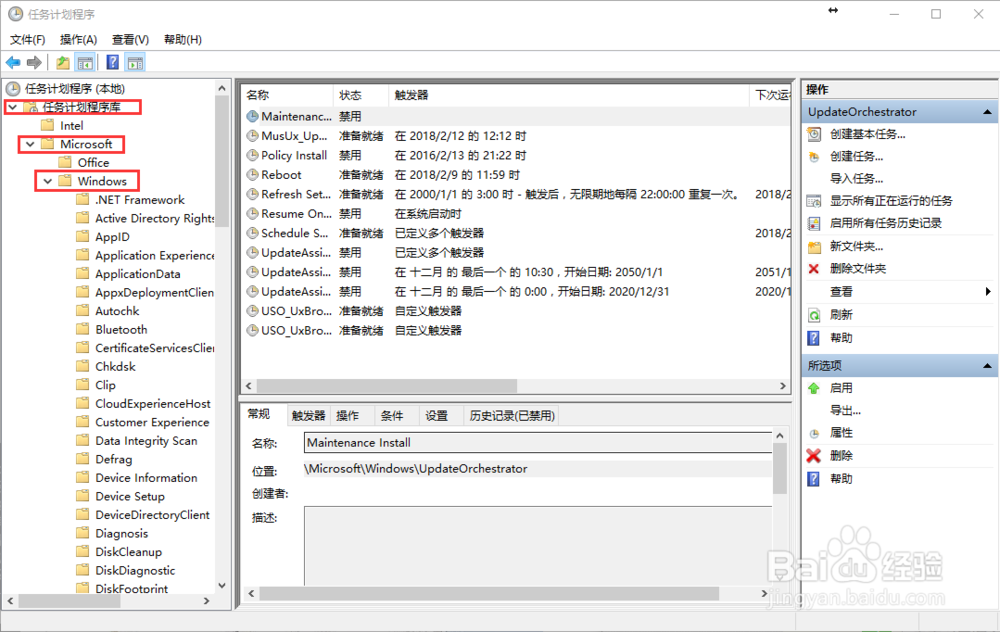
Task: Click the tree pane down scroll arrow
Action: click(x=222, y=585)
